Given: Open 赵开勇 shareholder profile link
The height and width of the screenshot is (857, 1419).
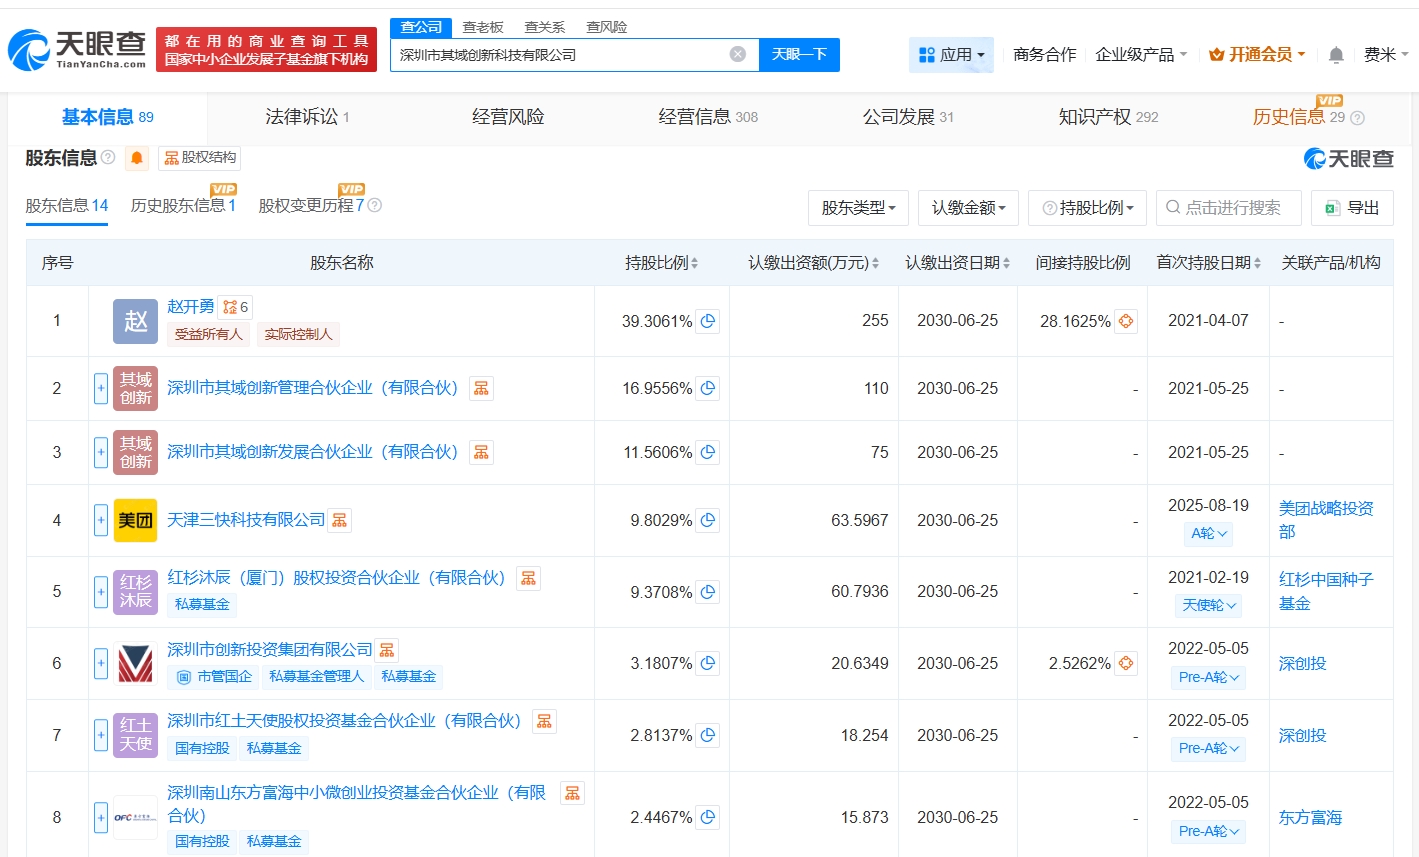Looking at the screenshot, I should coord(191,306).
